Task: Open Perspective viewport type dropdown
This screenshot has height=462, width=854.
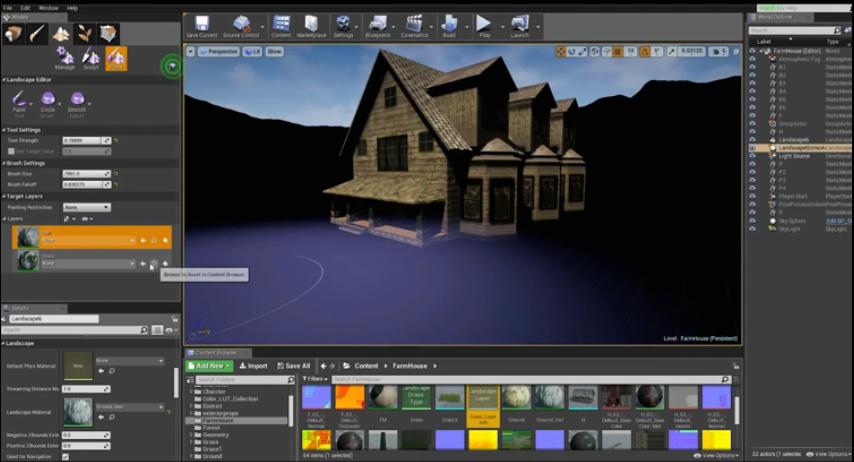Action: pyautogui.click(x=218, y=52)
